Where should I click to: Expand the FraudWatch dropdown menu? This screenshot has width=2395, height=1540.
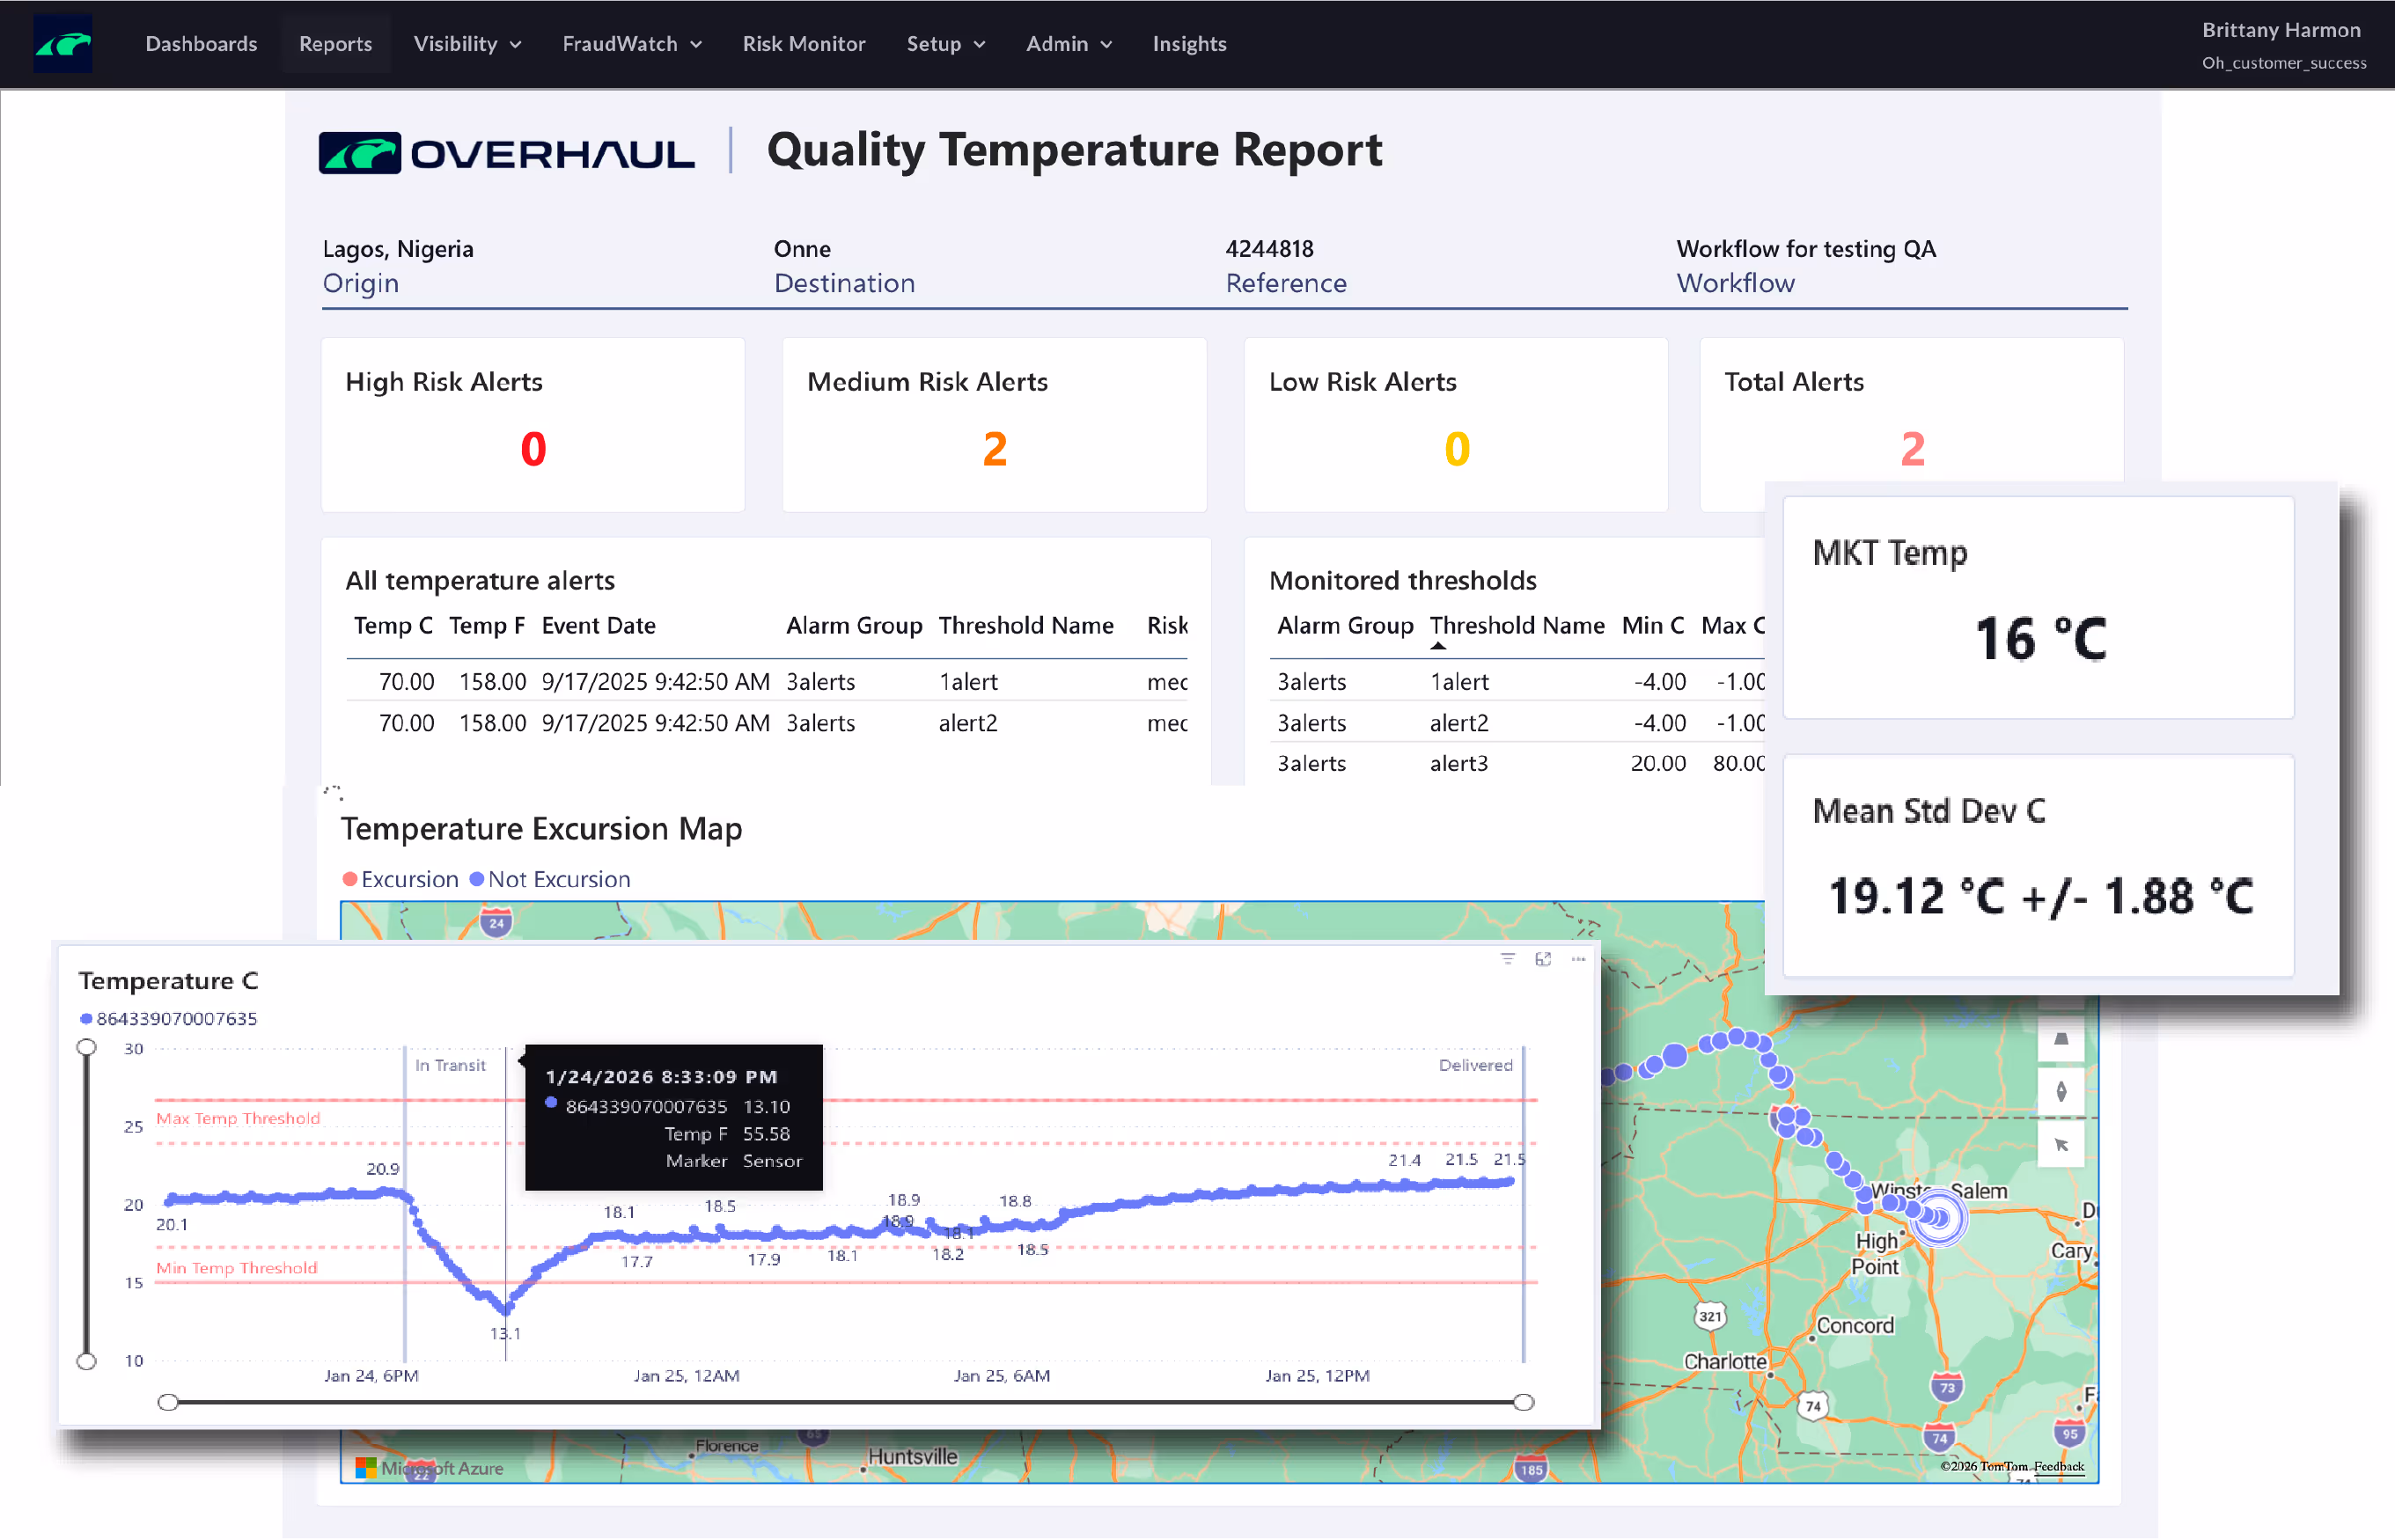pos(631,44)
